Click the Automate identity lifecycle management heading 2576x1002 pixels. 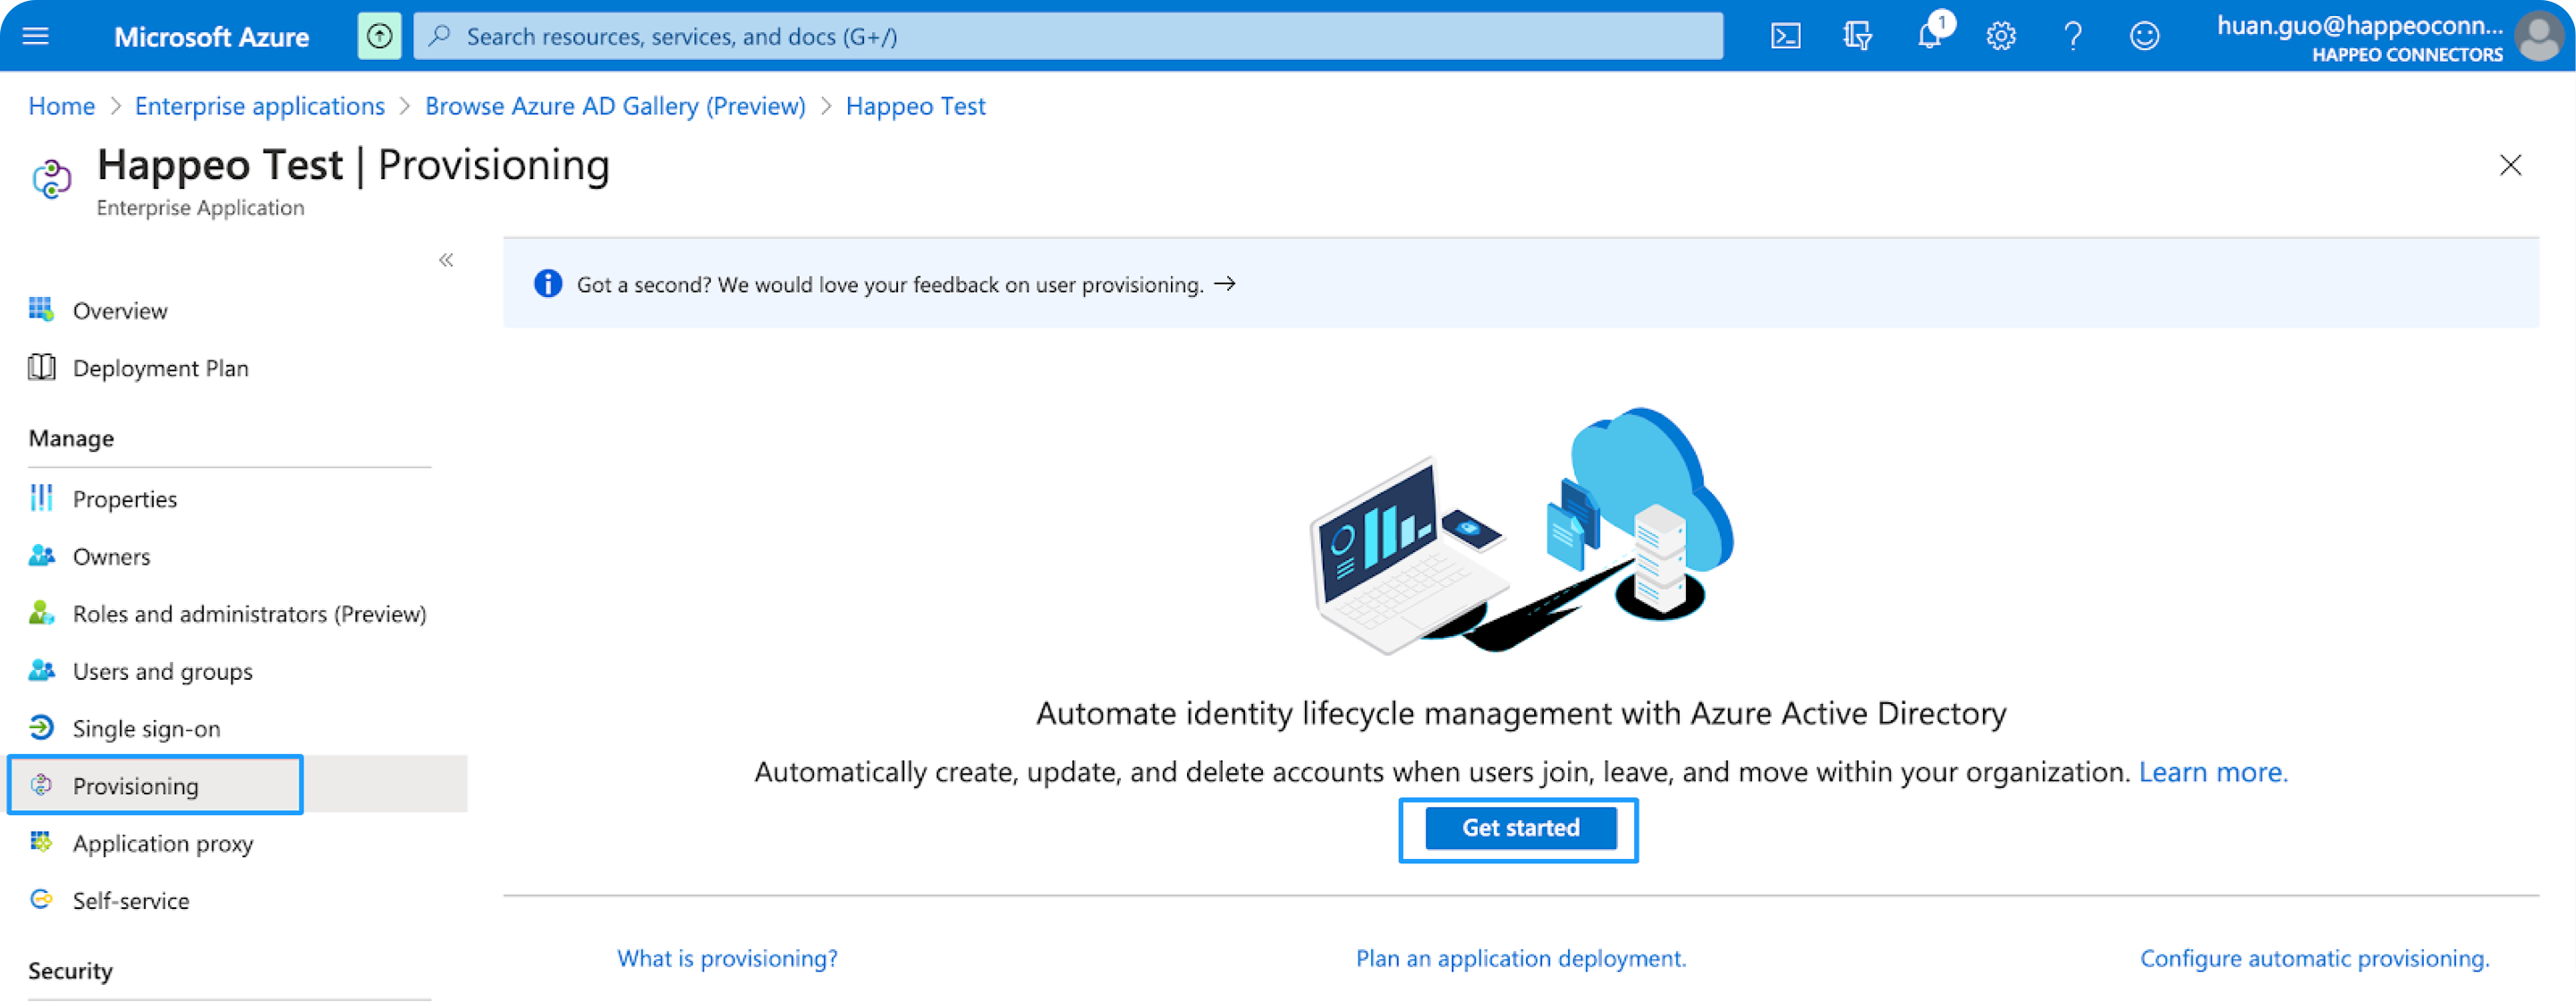tap(1521, 713)
